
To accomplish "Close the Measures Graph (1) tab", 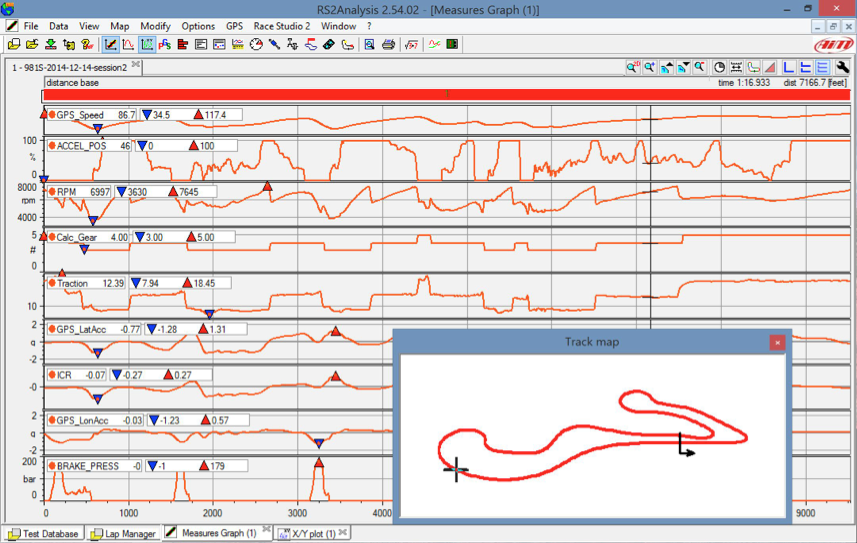I will click(x=265, y=531).
